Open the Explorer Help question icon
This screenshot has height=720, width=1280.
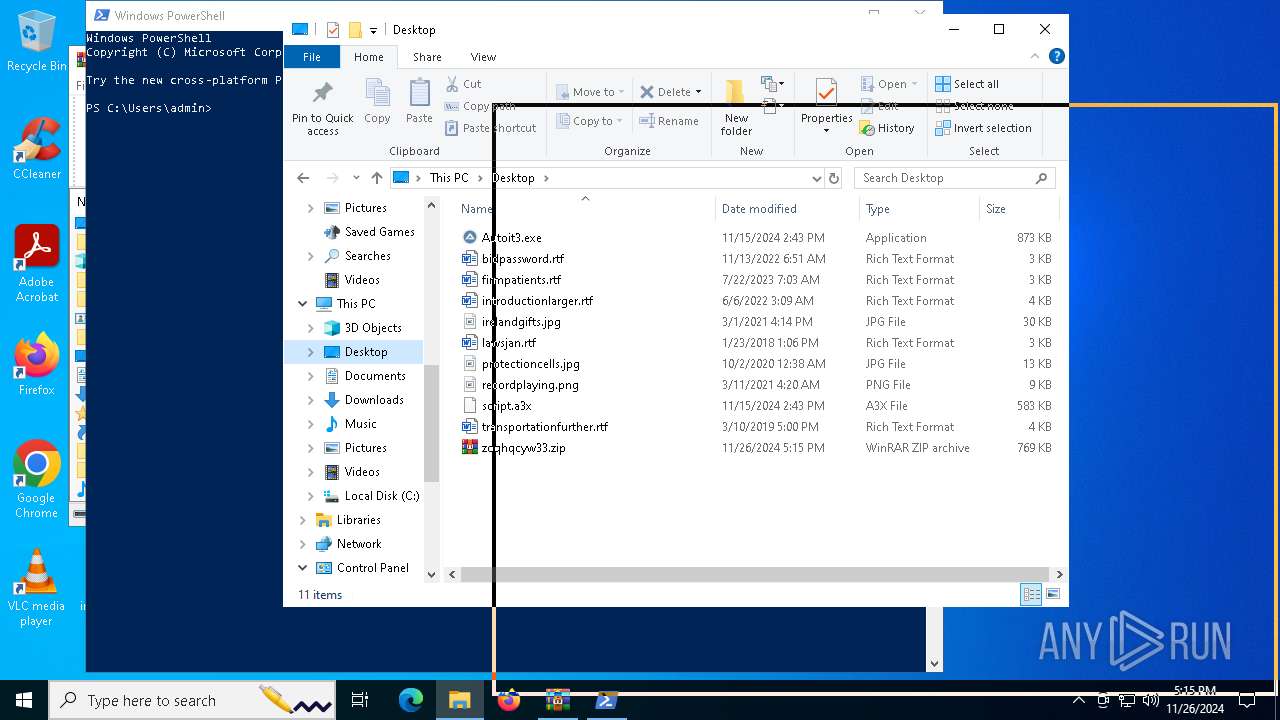click(x=1056, y=57)
